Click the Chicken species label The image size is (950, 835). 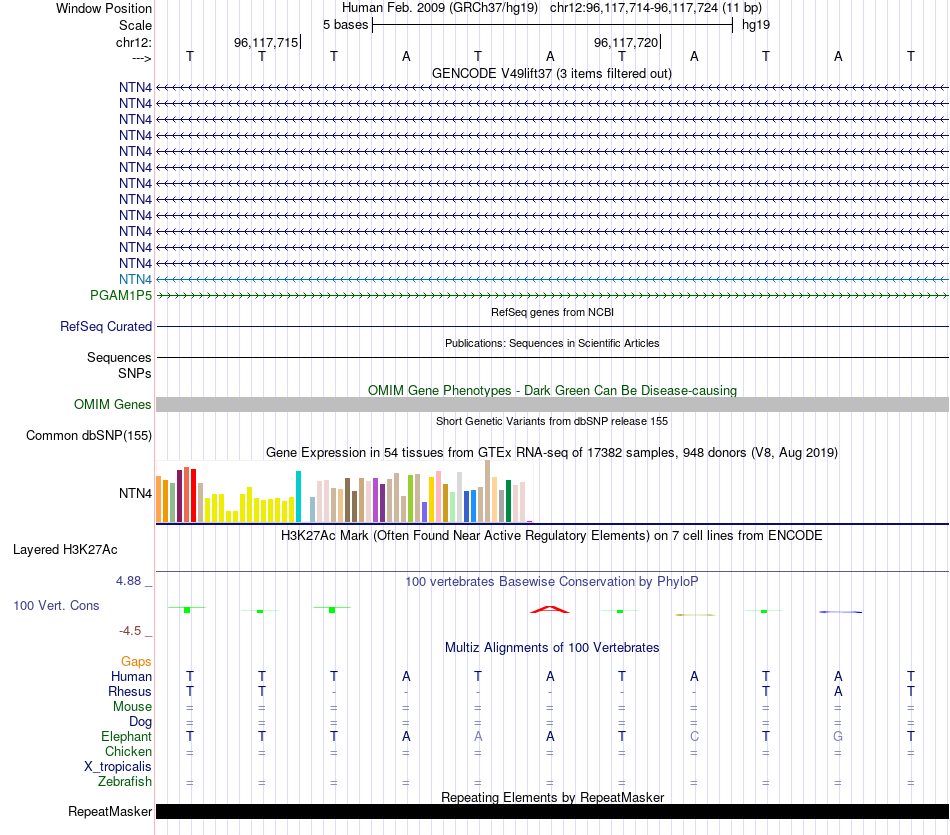(128, 751)
